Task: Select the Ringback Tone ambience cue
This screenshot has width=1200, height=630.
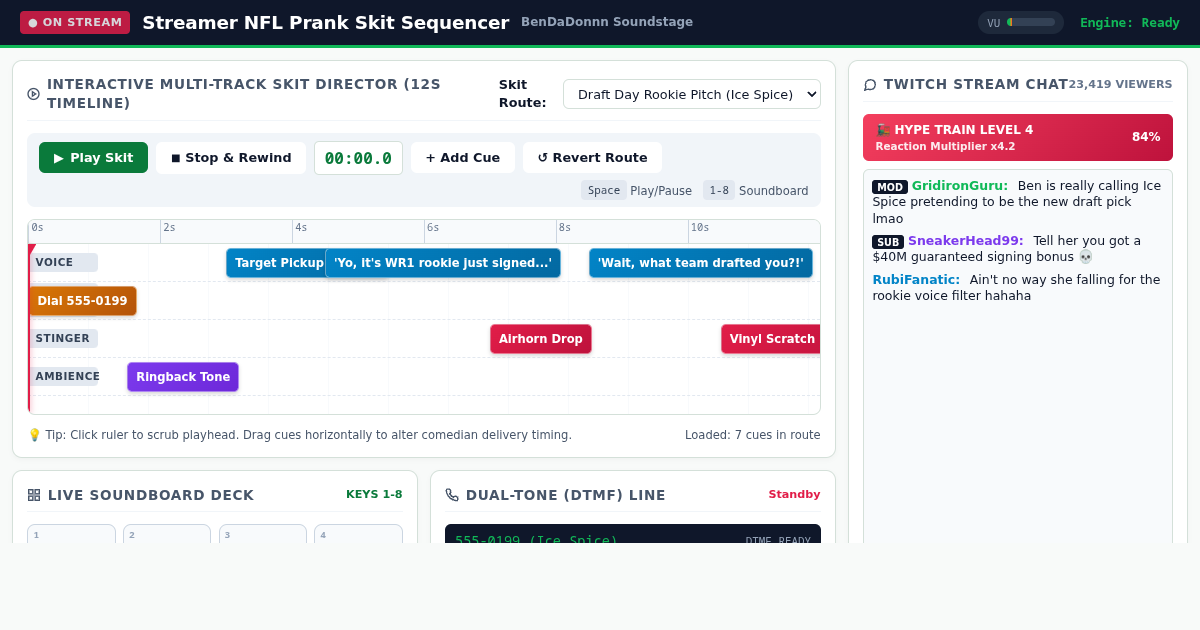Action: [x=183, y=377]
